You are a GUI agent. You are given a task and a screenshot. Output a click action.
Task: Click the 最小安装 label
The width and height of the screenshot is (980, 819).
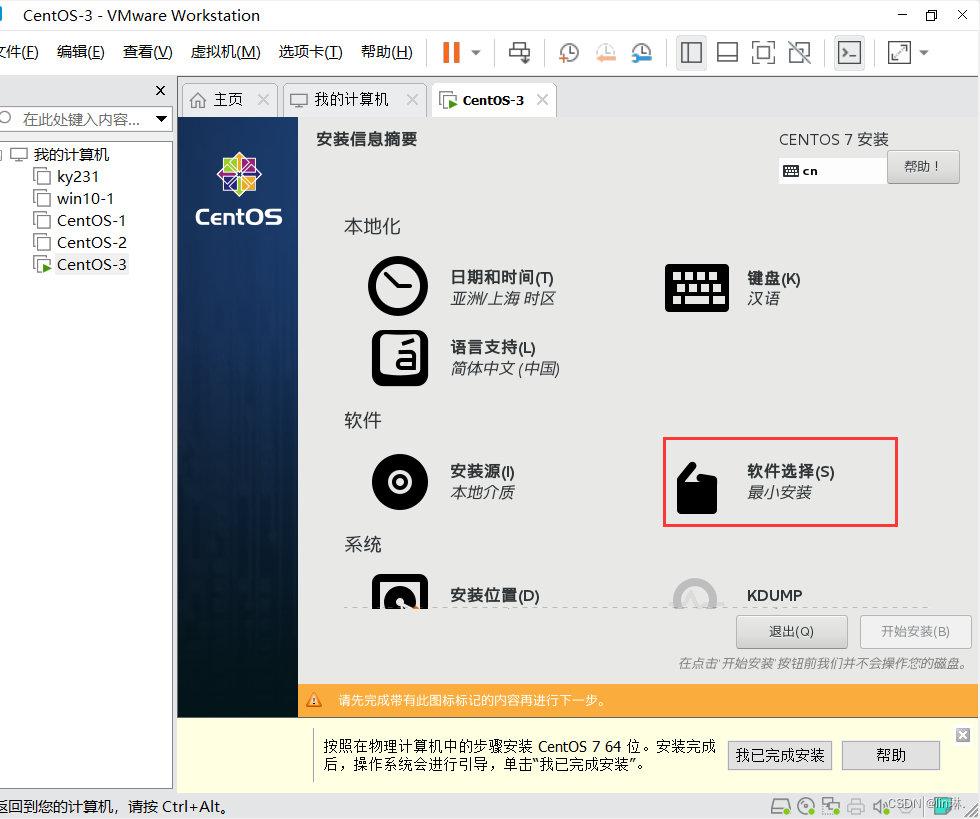(779, 493)
